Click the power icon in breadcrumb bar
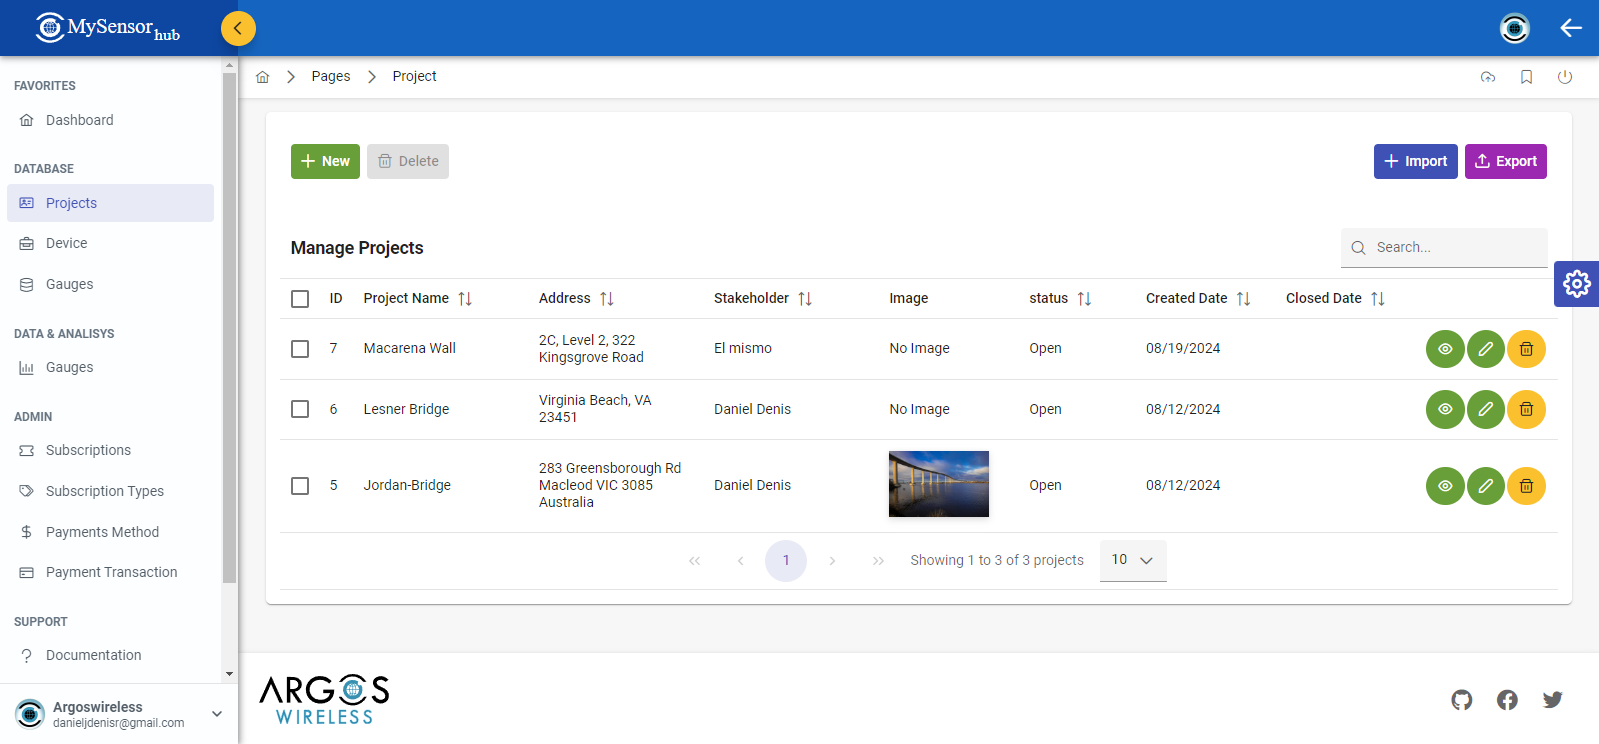 click(1564, 77)
